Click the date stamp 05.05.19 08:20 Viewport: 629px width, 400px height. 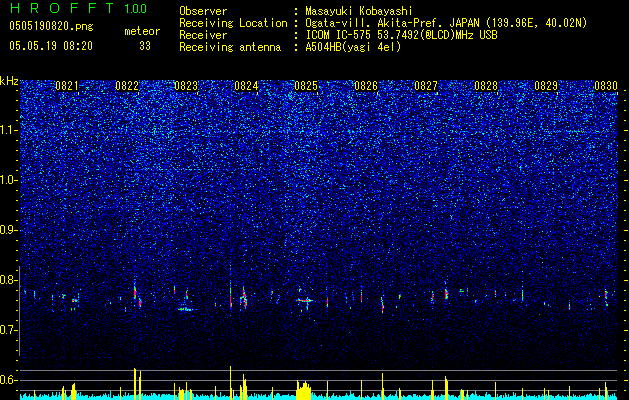point(51,46)
